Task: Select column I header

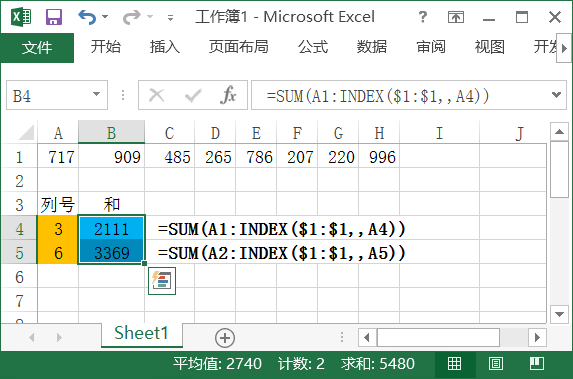Action: [440, 133]
